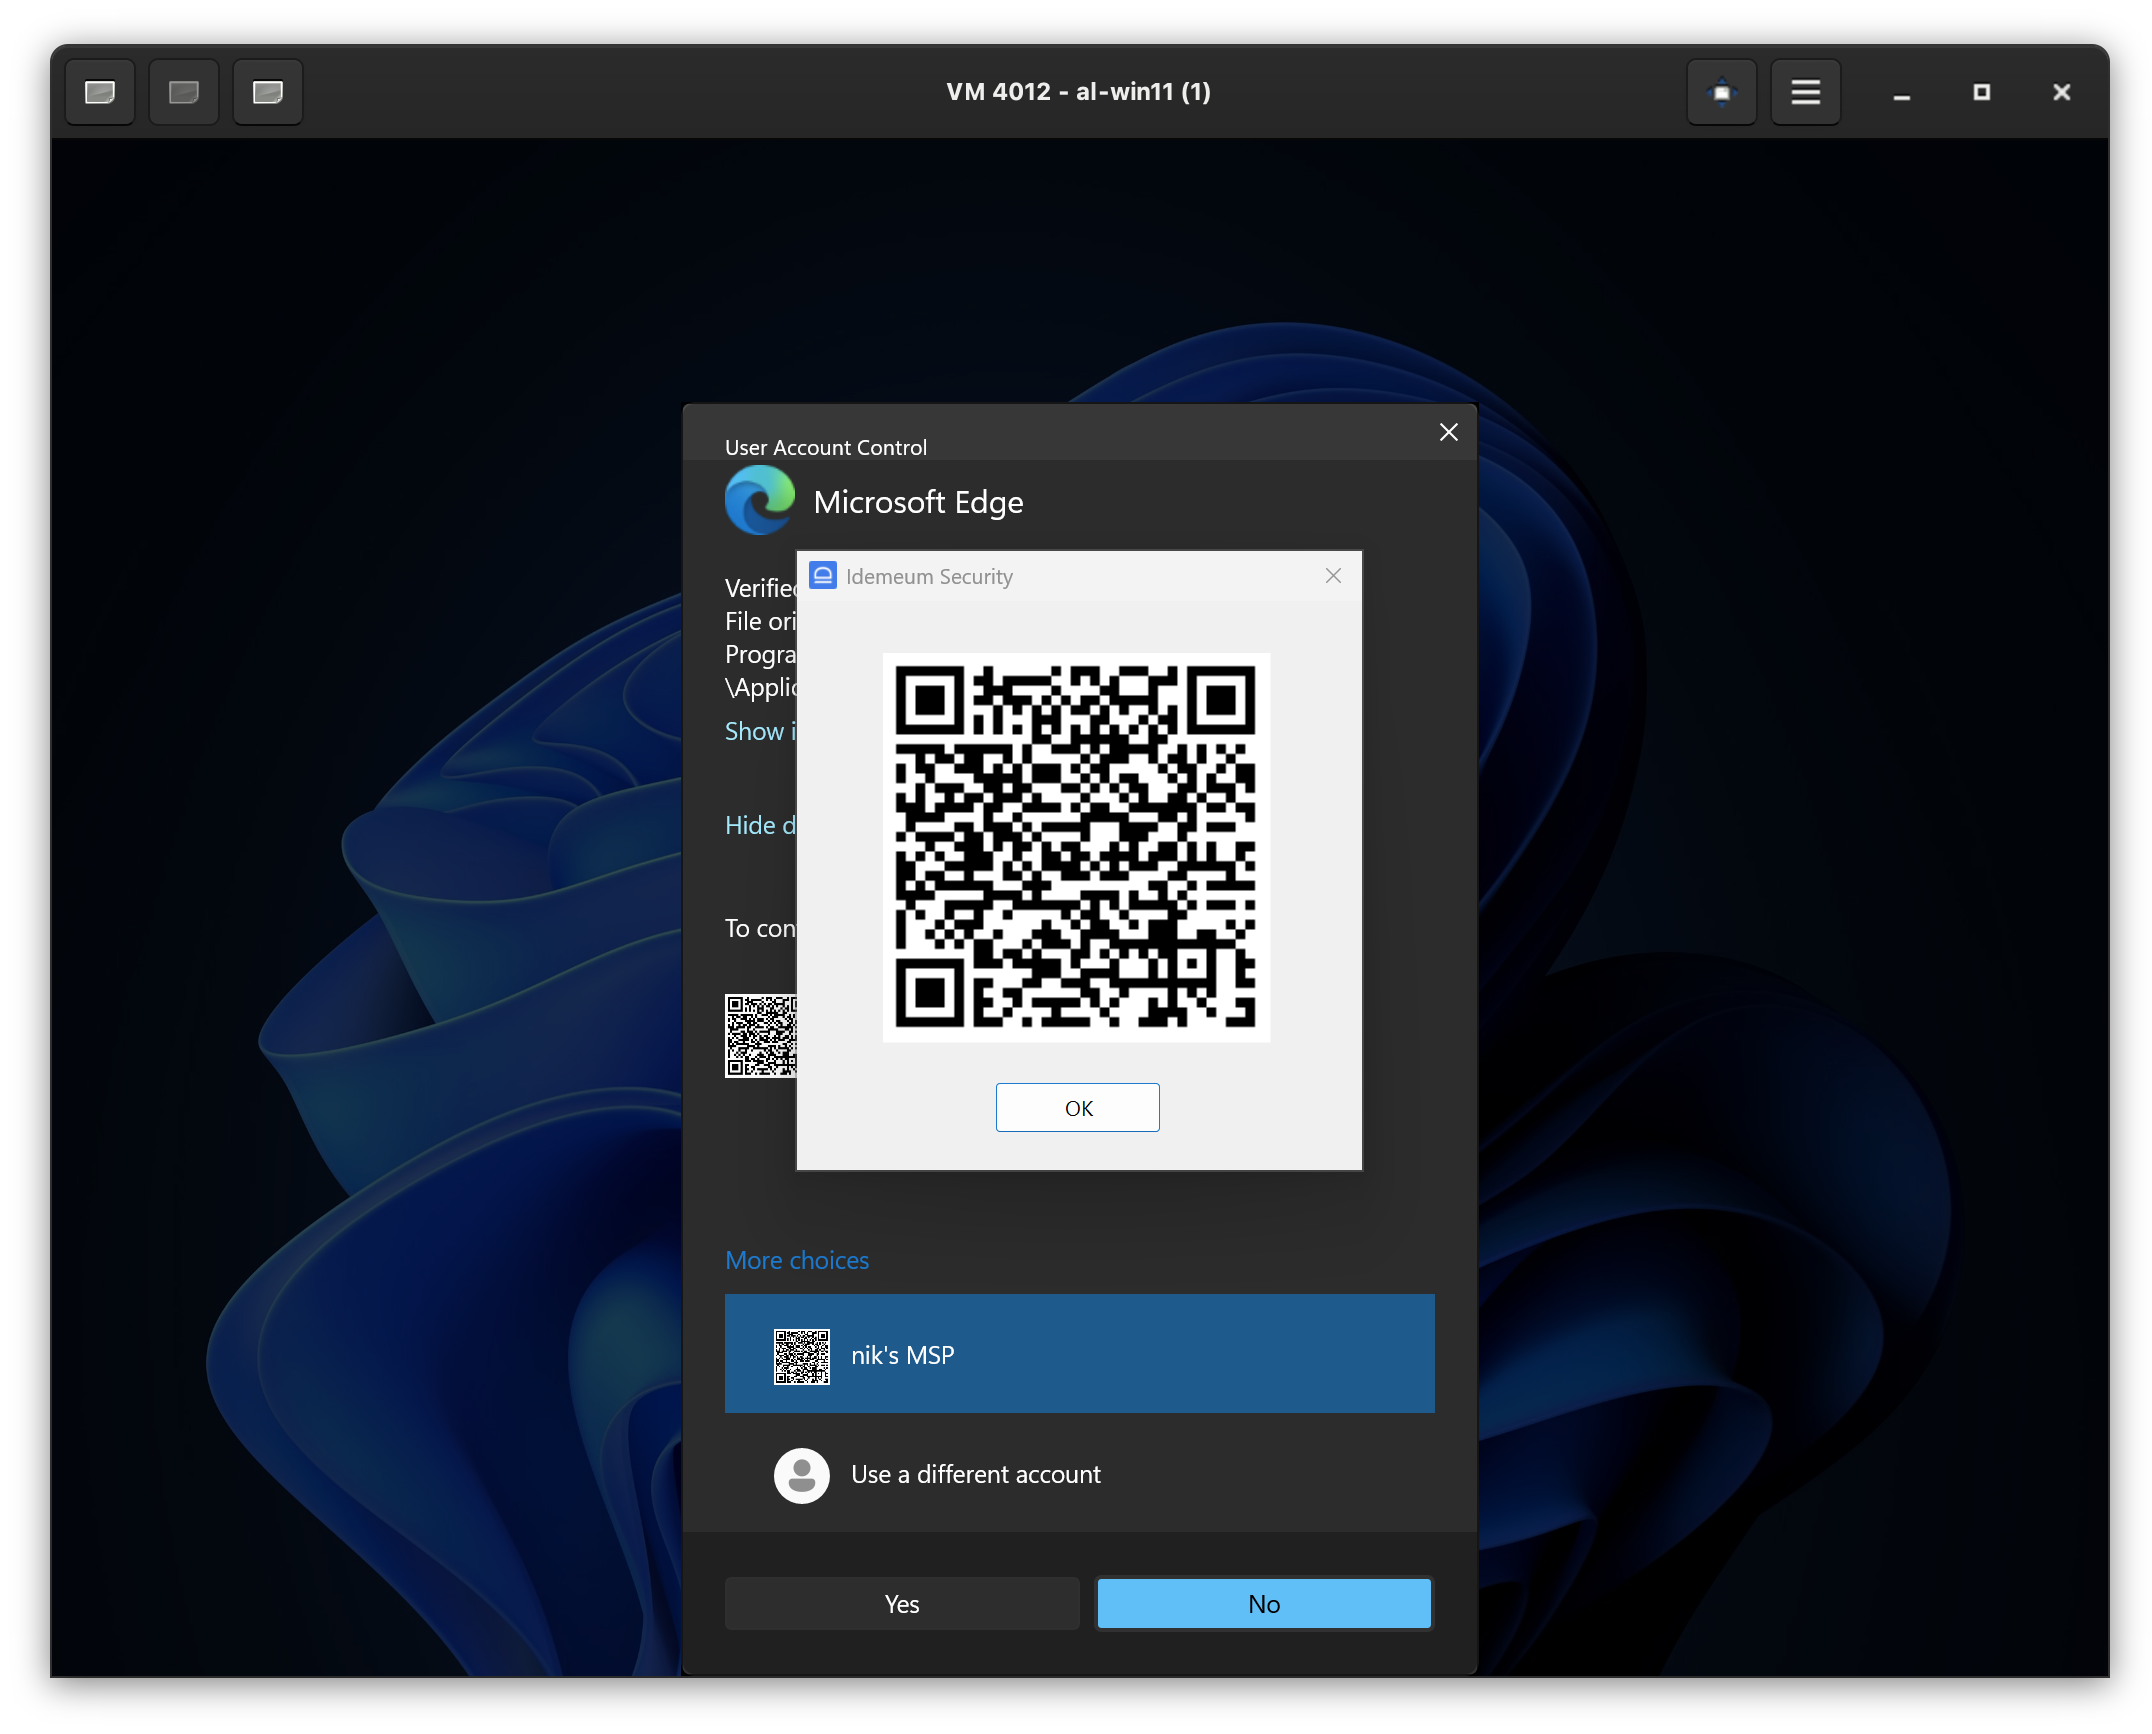Click the small QR code in UAC dialog
The width and height of the screenshot is (2152, 1734).
(x=760, y=1036)
